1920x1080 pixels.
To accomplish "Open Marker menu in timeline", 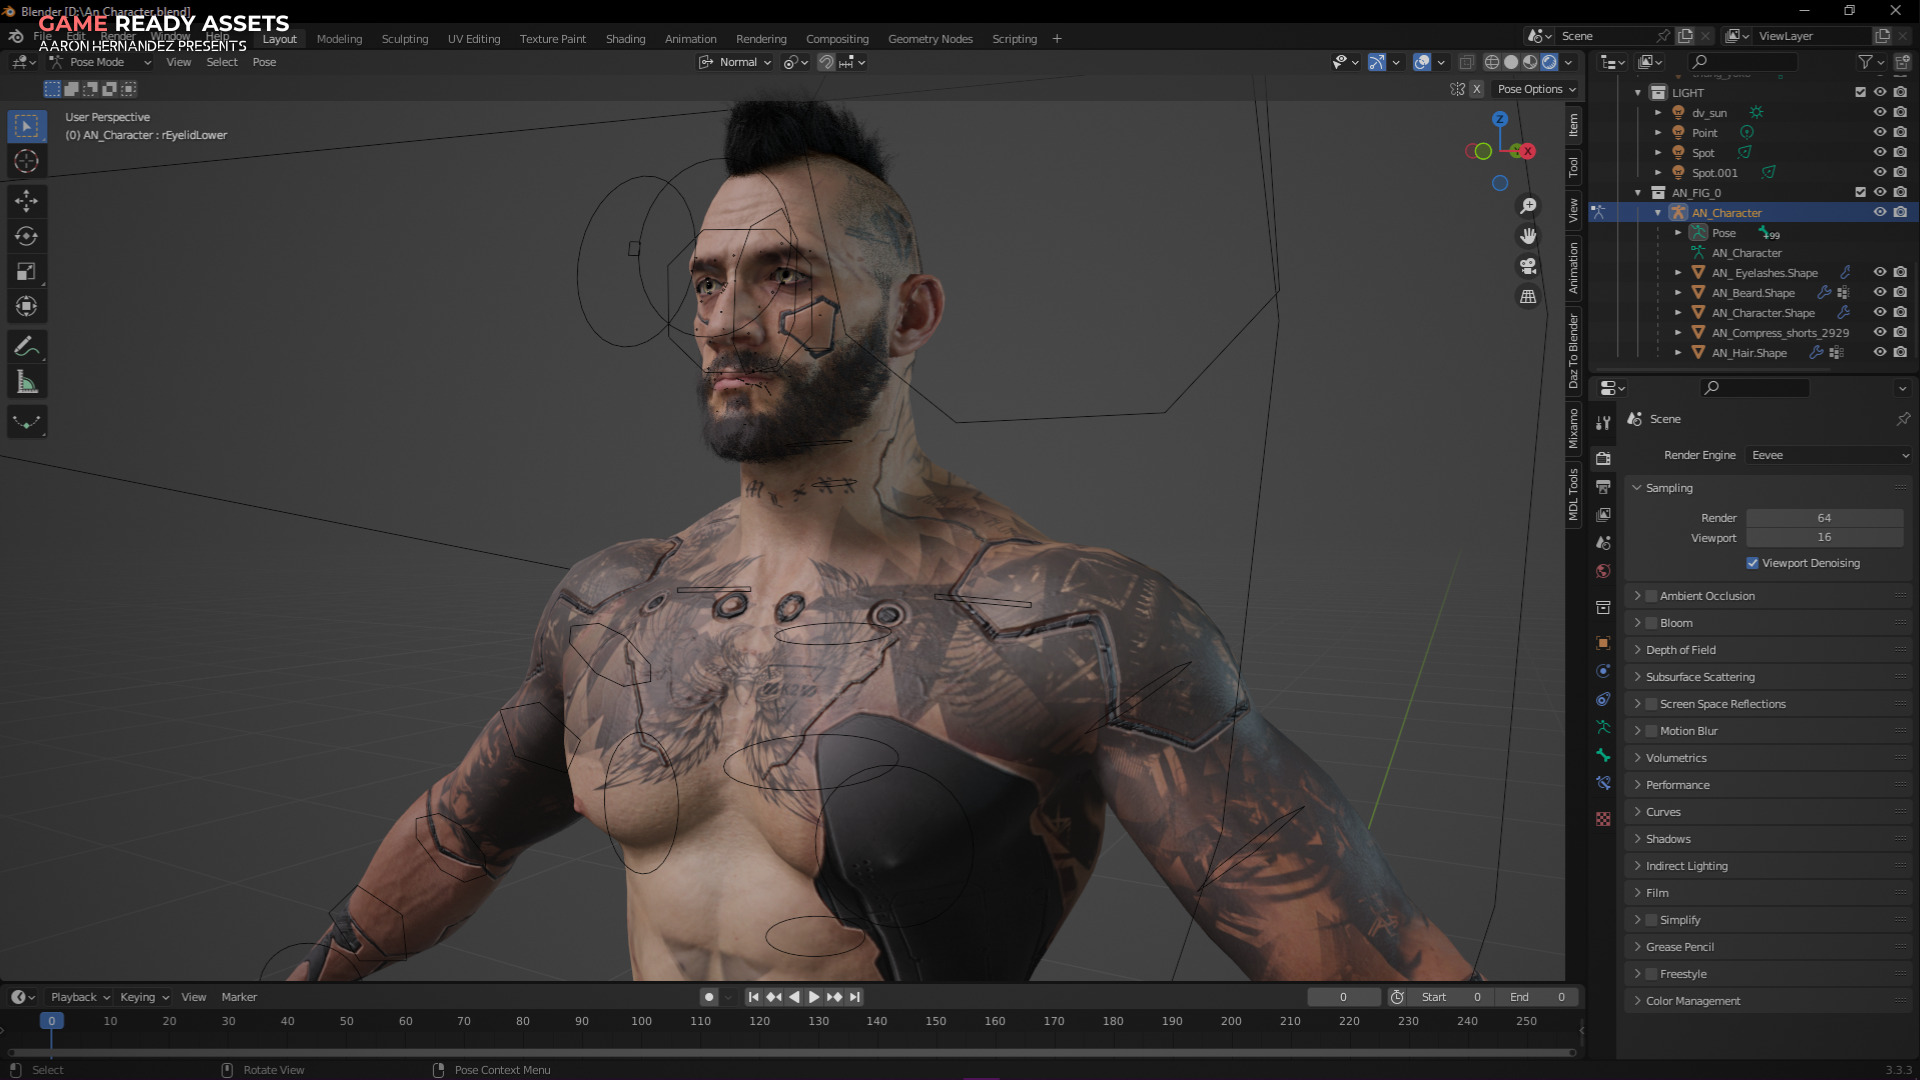I will 239,997.
